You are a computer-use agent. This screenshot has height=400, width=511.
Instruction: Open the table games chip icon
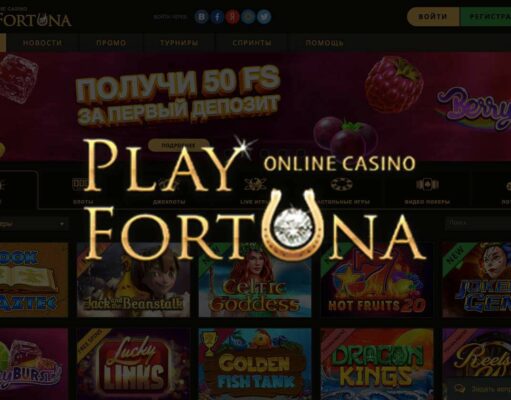pos(342,184)
